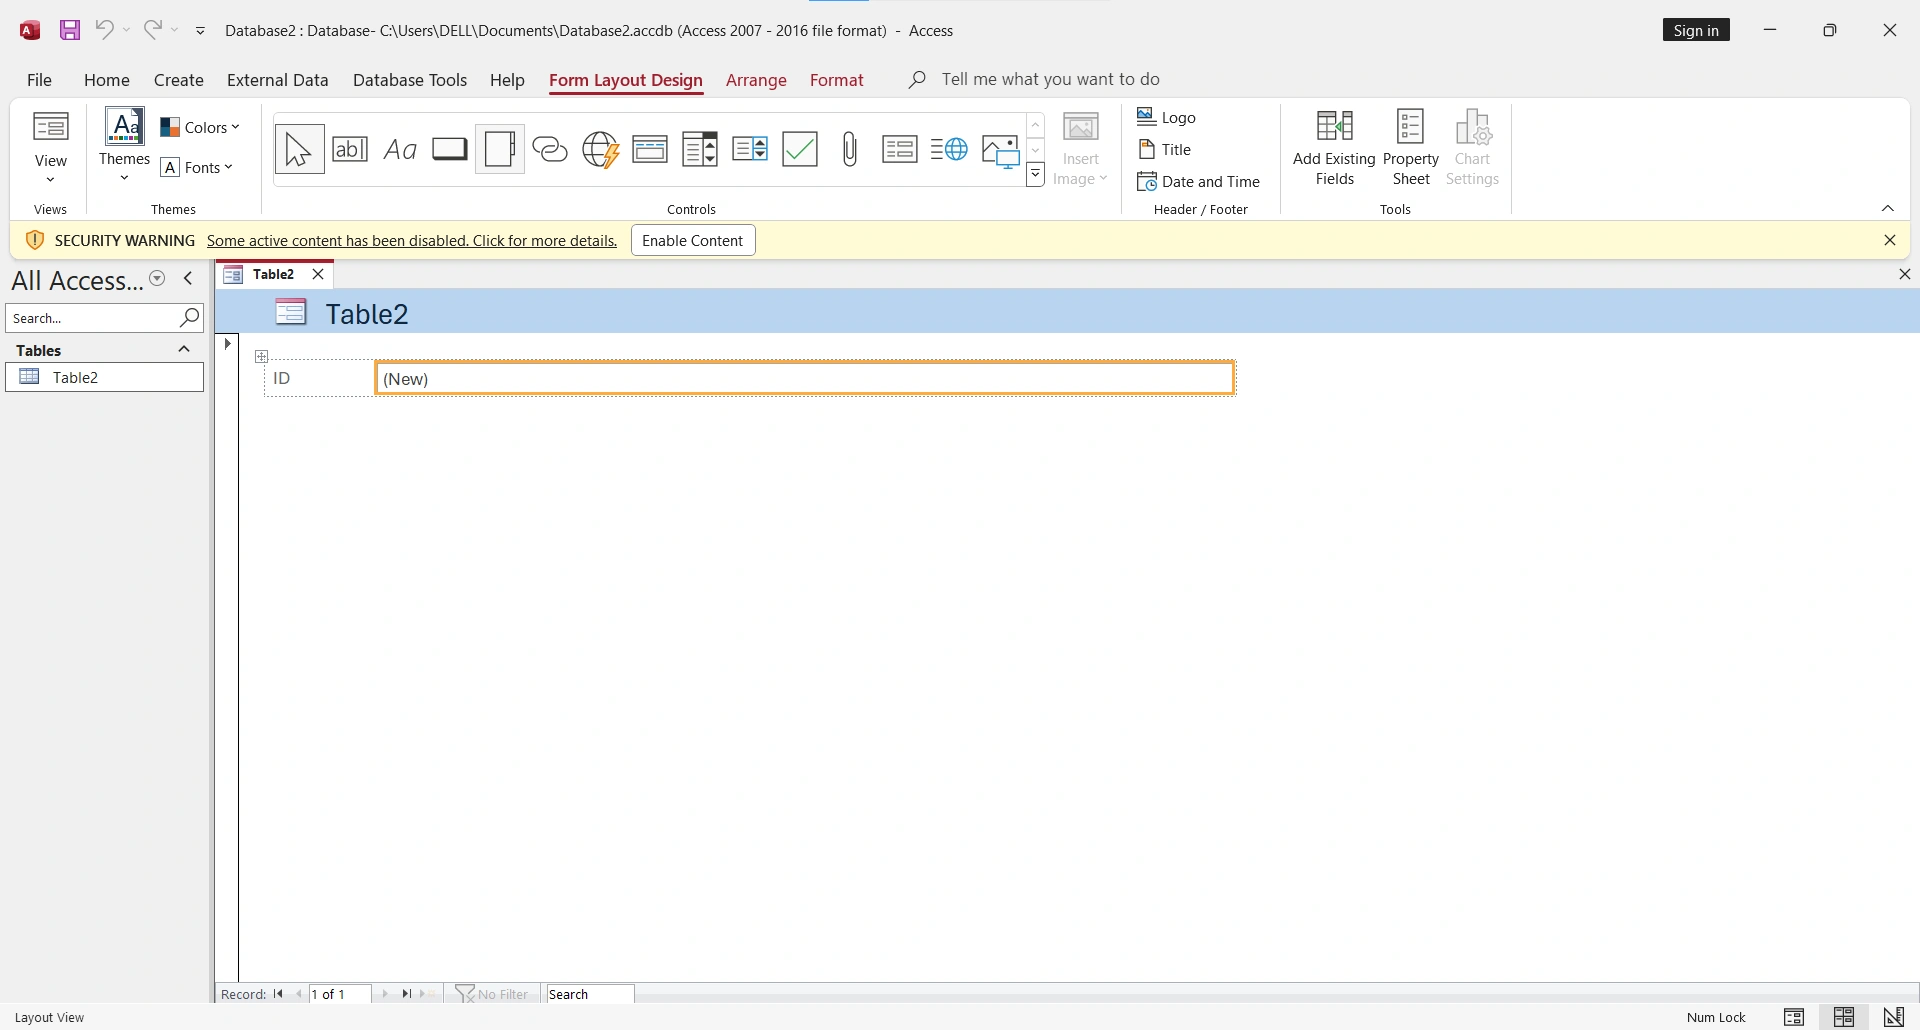Close the Table2 form tab
Screen dimensions: 1920x1030
[319, 274]
